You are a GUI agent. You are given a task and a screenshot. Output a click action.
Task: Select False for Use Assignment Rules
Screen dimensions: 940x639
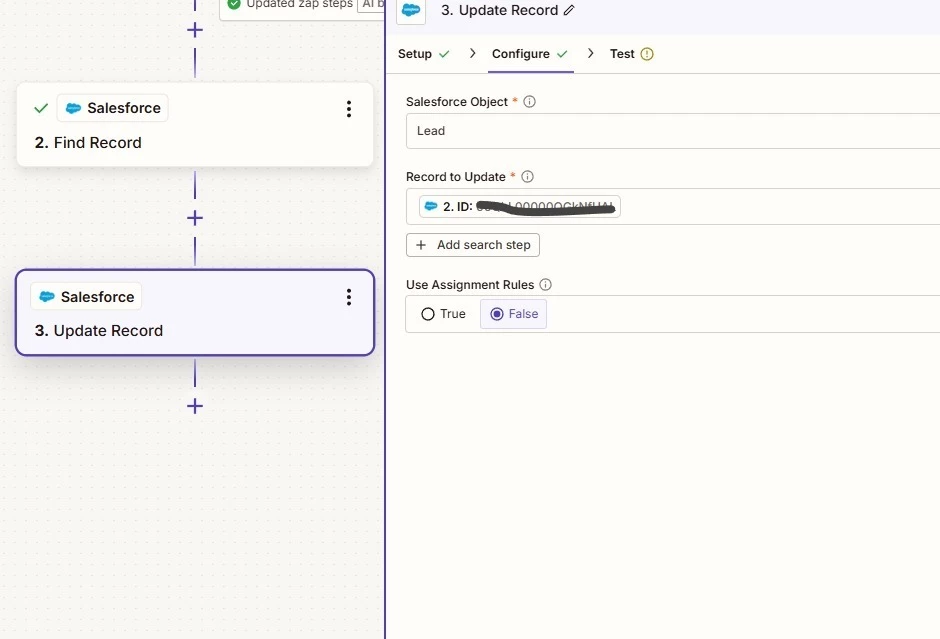(x=514, y=314)
